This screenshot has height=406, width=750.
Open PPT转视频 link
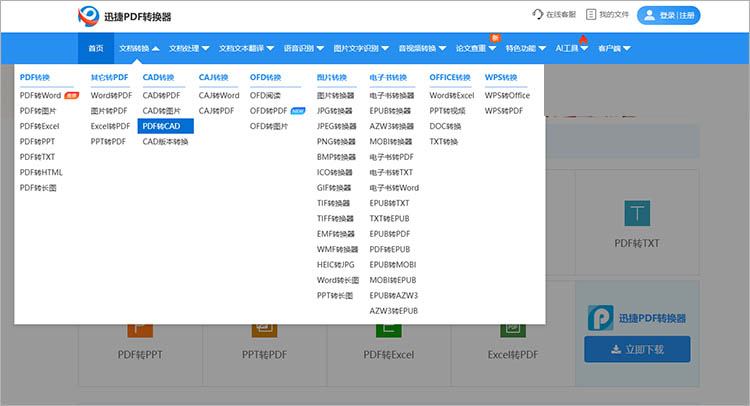pyautogui.click(x=447, y=110)
